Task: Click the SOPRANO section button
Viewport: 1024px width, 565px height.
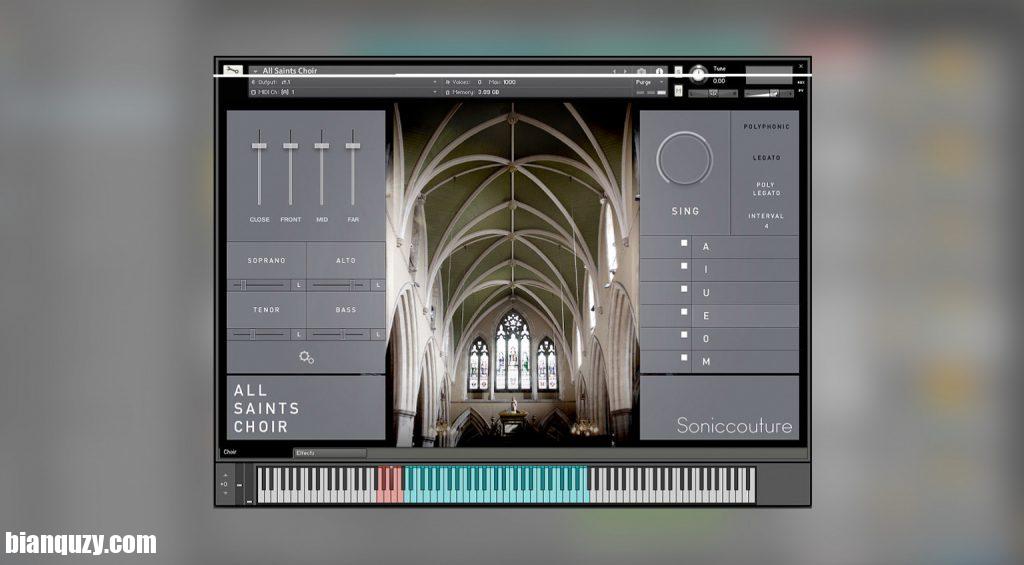Action: (x=266, y=261)
